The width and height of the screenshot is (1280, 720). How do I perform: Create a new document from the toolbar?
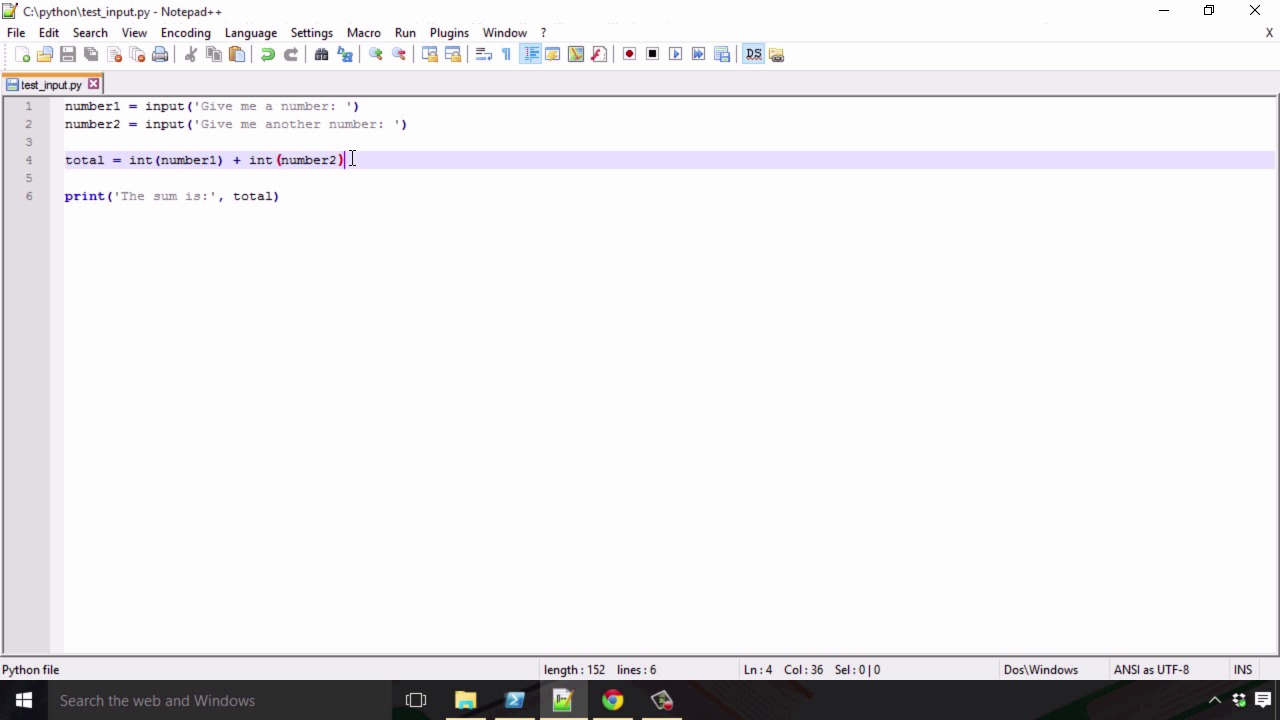coord(22,54)
